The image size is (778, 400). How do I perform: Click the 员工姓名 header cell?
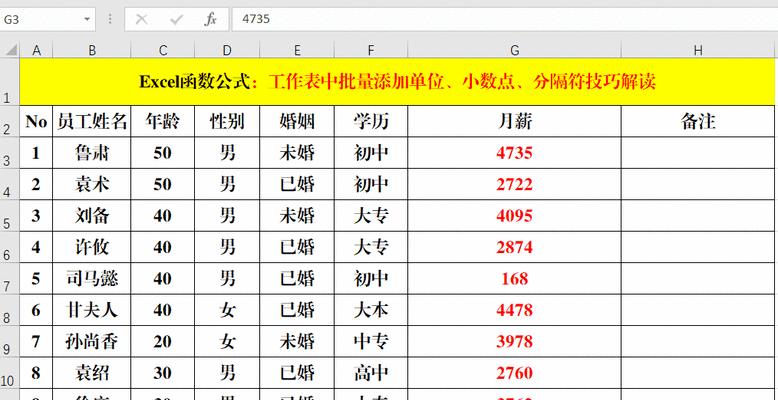click(x=92, y=121)
